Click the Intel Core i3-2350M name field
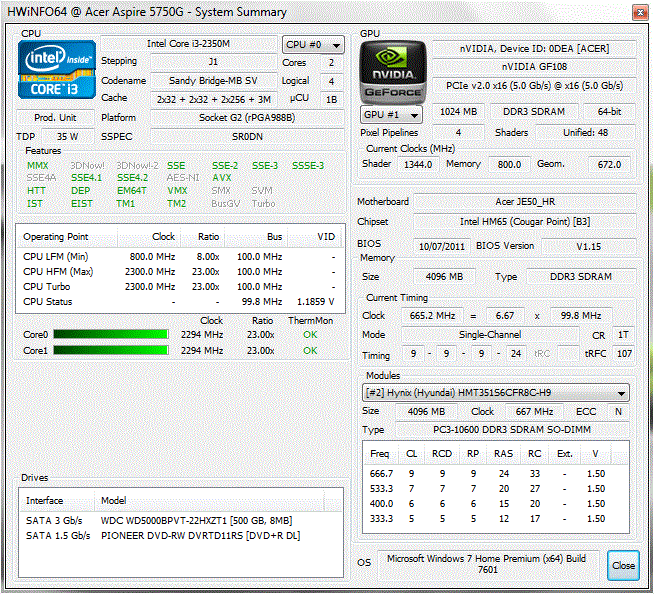 click(x=189, y=44)
